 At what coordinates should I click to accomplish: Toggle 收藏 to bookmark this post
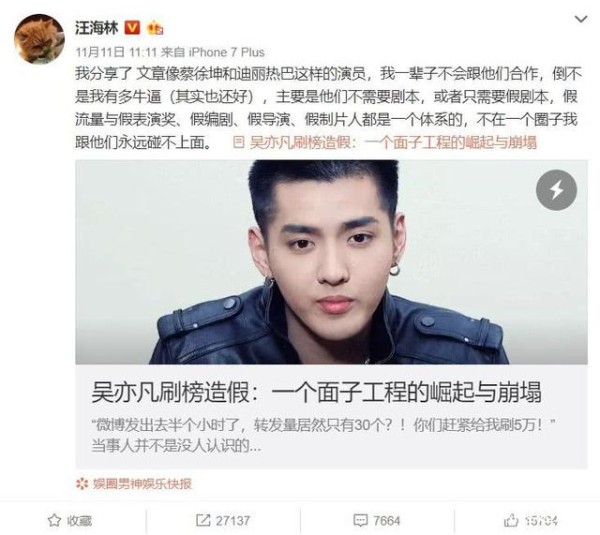click(70, 520)
